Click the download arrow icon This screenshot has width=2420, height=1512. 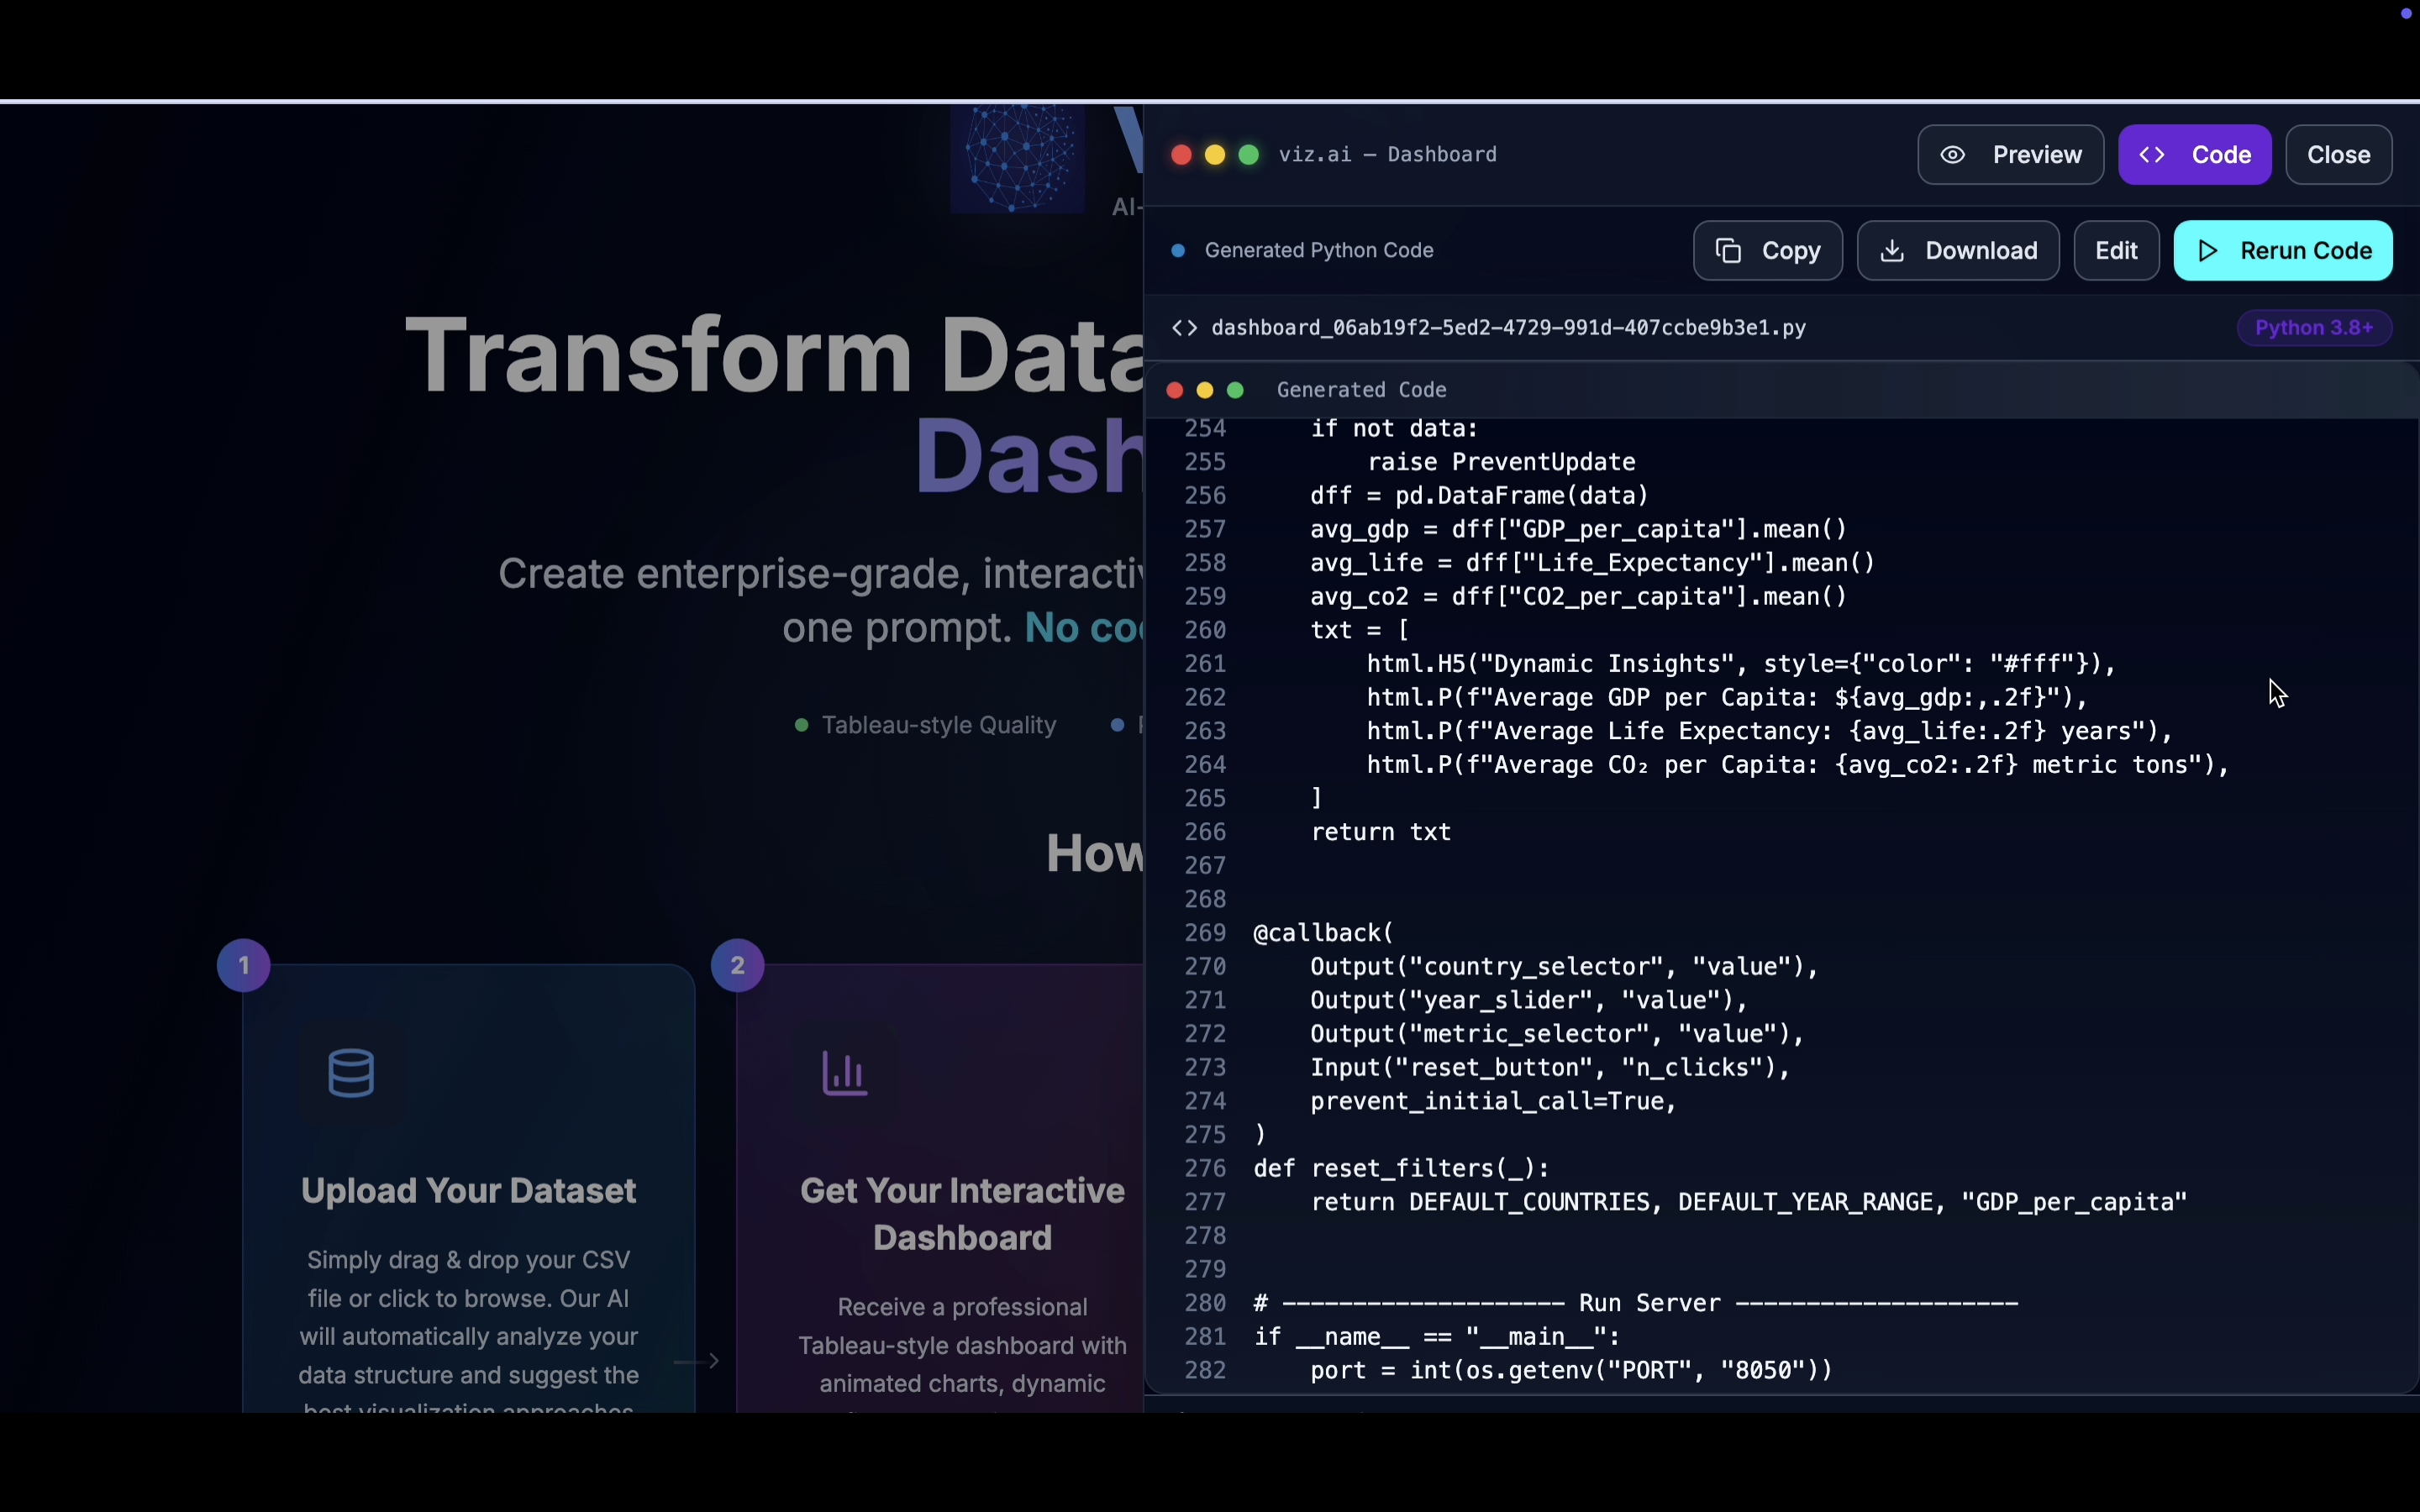pyautogui.click(x=1892, y=251)
